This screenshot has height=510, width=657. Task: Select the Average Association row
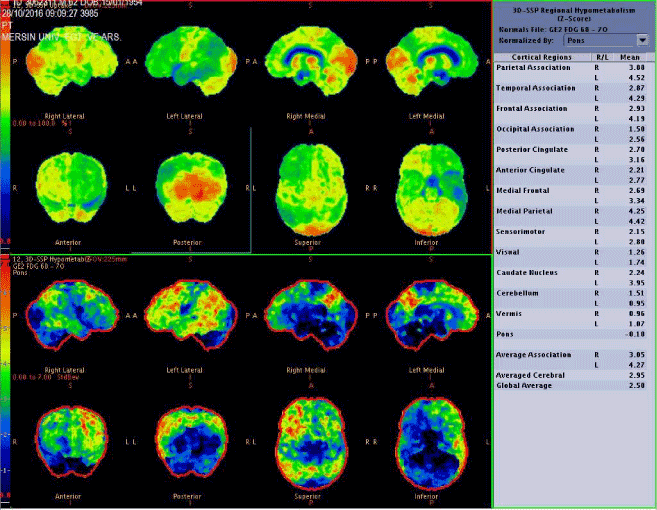[x=535, y=354]
